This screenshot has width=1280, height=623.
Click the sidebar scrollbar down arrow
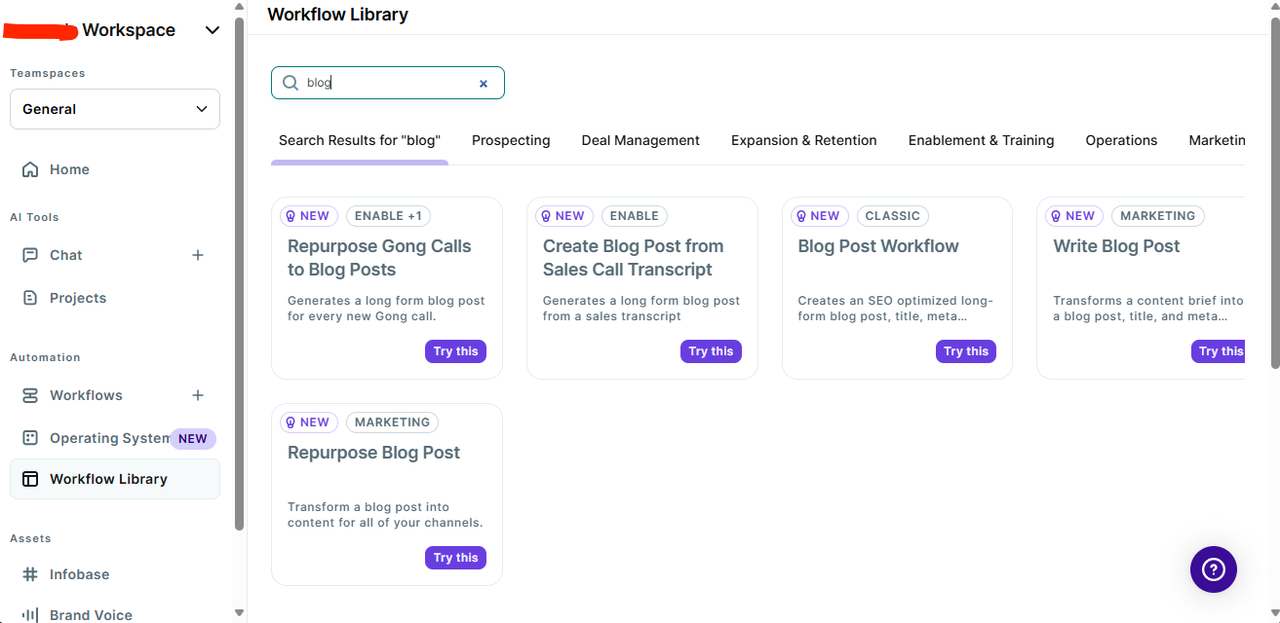pos(239,612)
